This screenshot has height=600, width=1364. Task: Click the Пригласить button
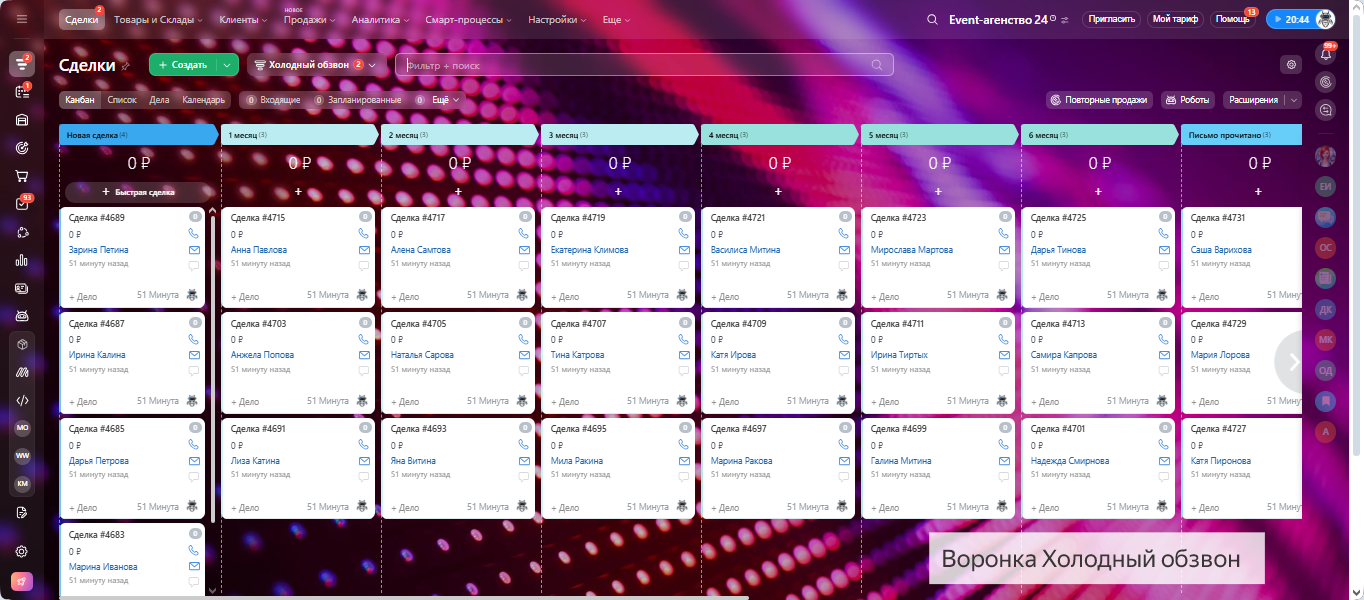[x=1111, y=19]
